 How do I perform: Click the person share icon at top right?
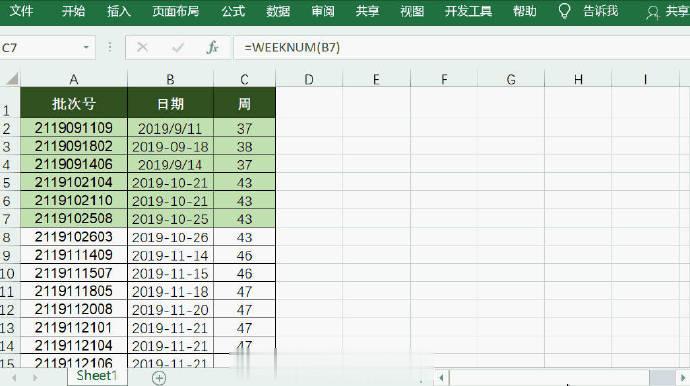click(652, 12)
